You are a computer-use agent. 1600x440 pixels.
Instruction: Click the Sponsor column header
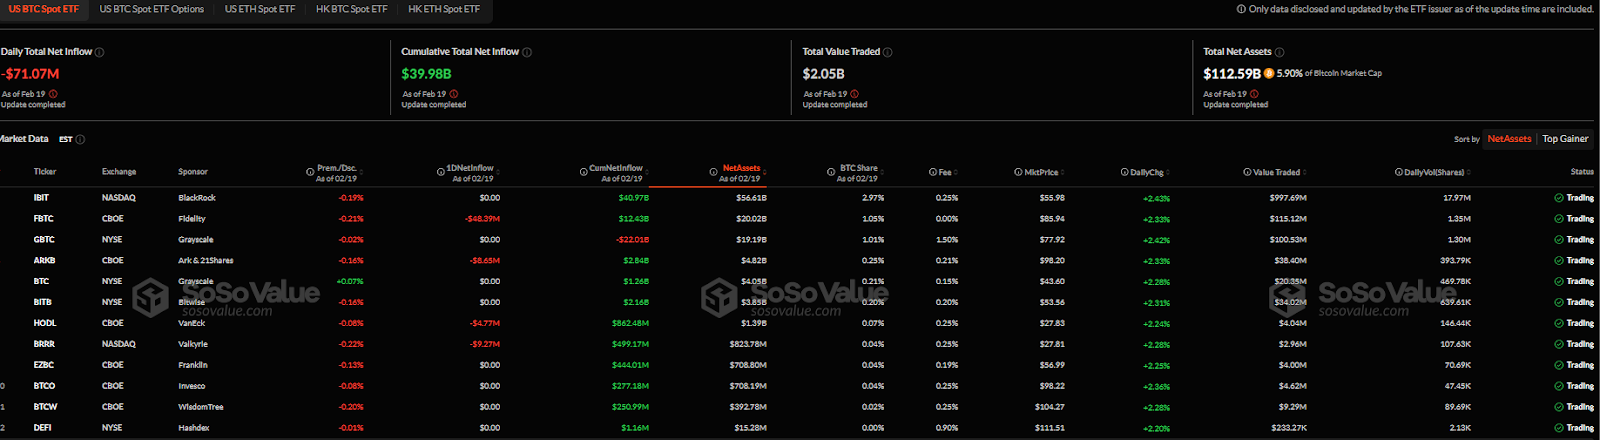click(x=193, y=172)
